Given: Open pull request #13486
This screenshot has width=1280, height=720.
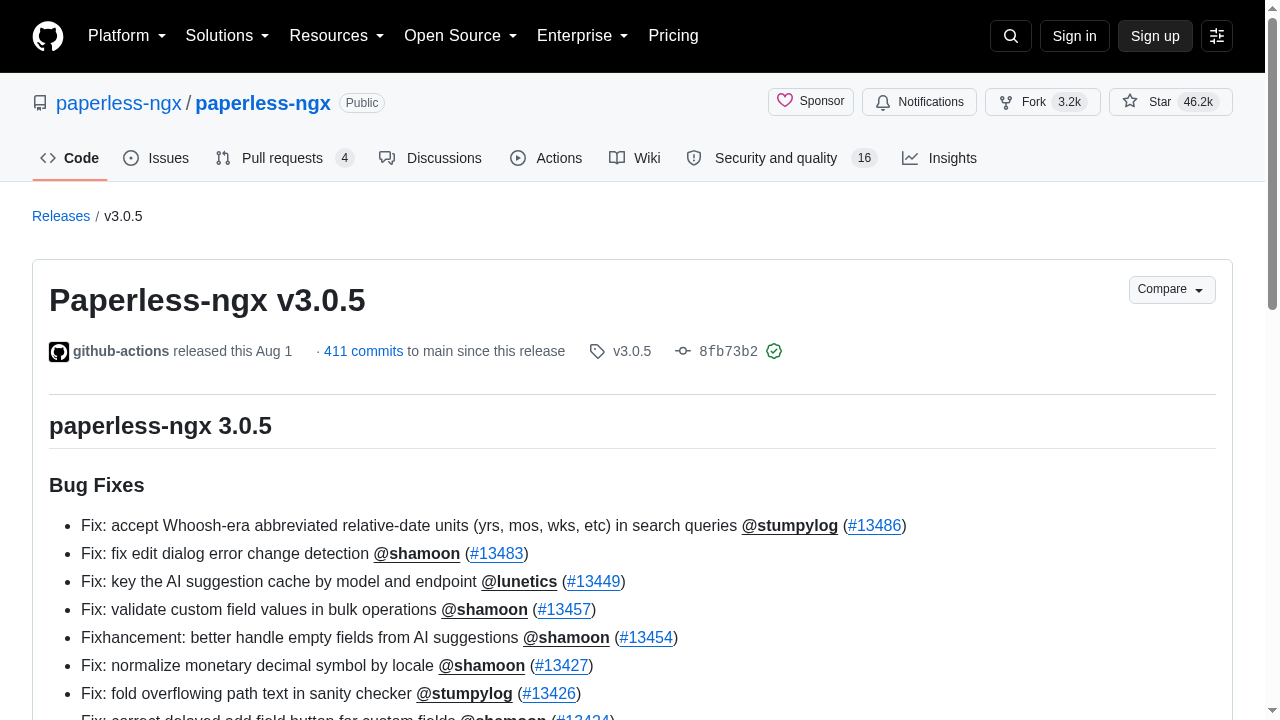Looking at the screenshot, I should (x=875, y=525).
